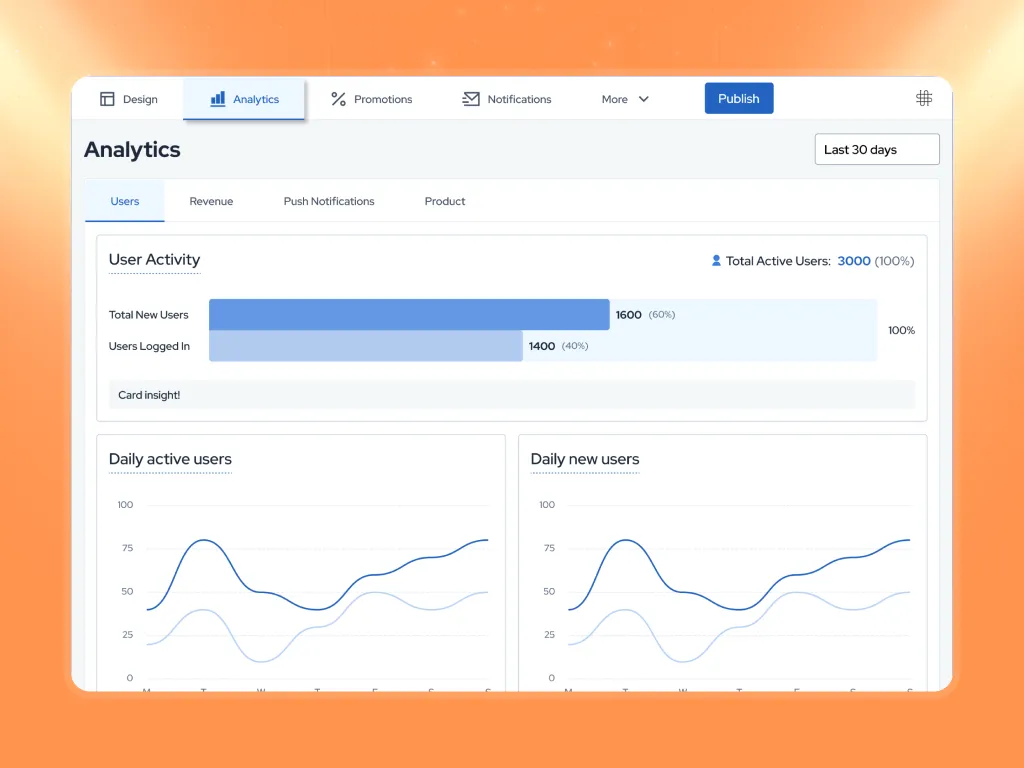Viewport: 1024px width, 768px height.
Task: Click the Users Logged In label
Action: click(149, 346)
